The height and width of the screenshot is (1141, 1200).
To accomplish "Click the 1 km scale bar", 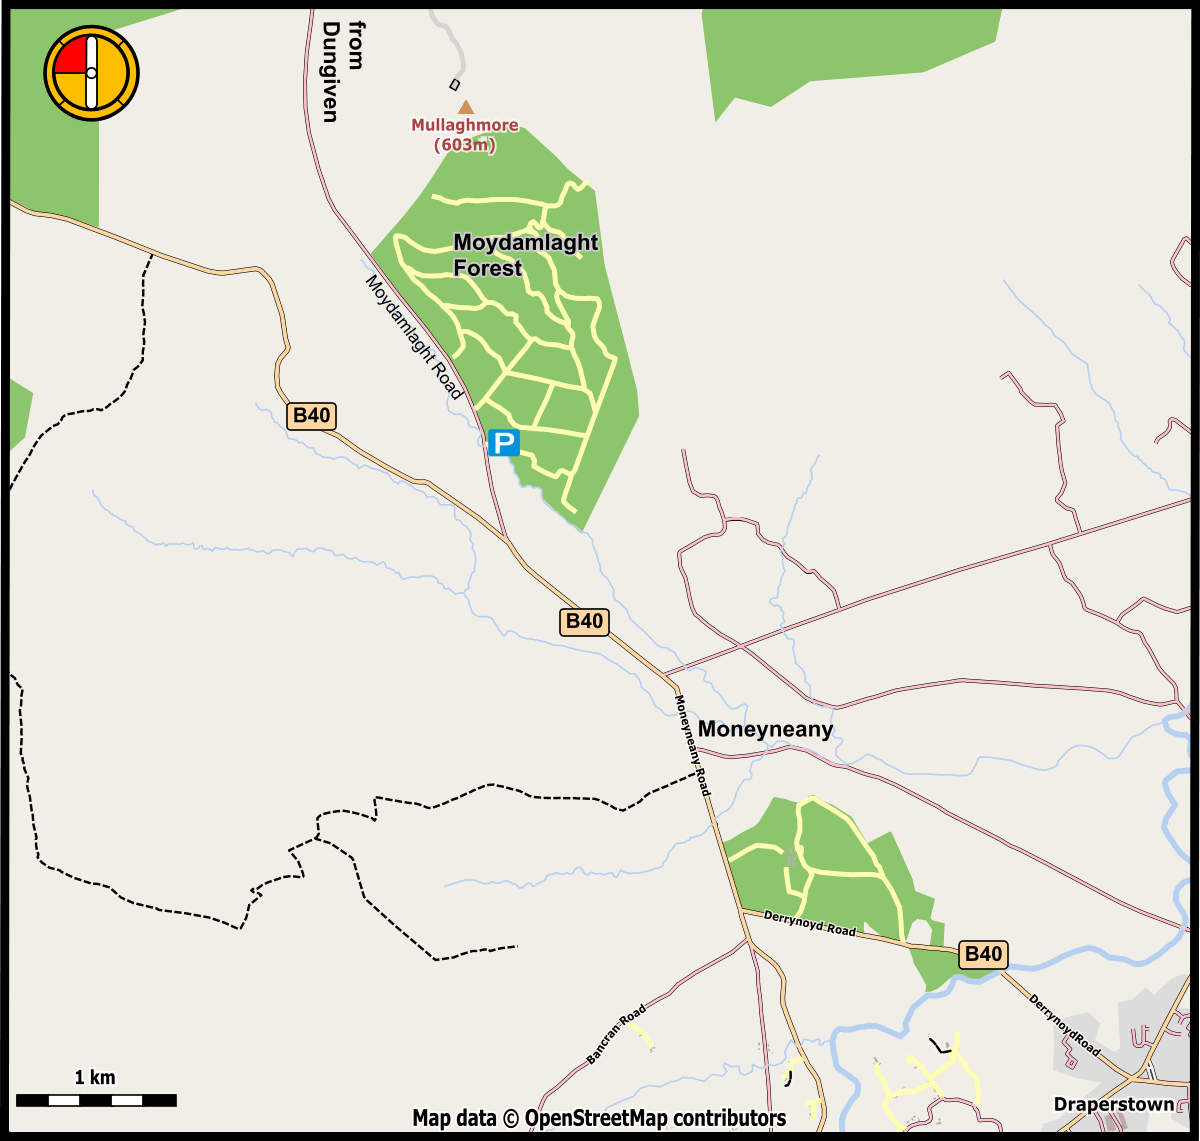I will point(96,1100).
